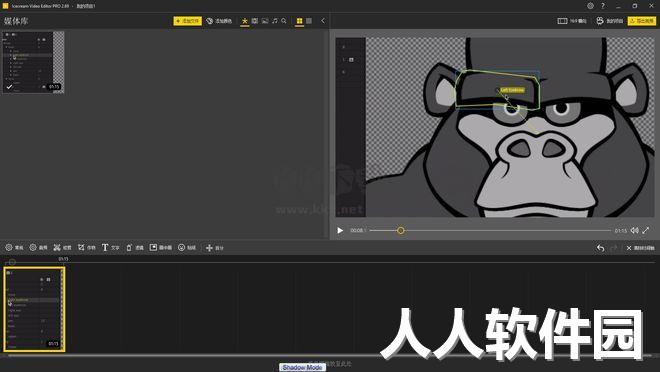Click the Add Color palette button

tap(219, 21)
